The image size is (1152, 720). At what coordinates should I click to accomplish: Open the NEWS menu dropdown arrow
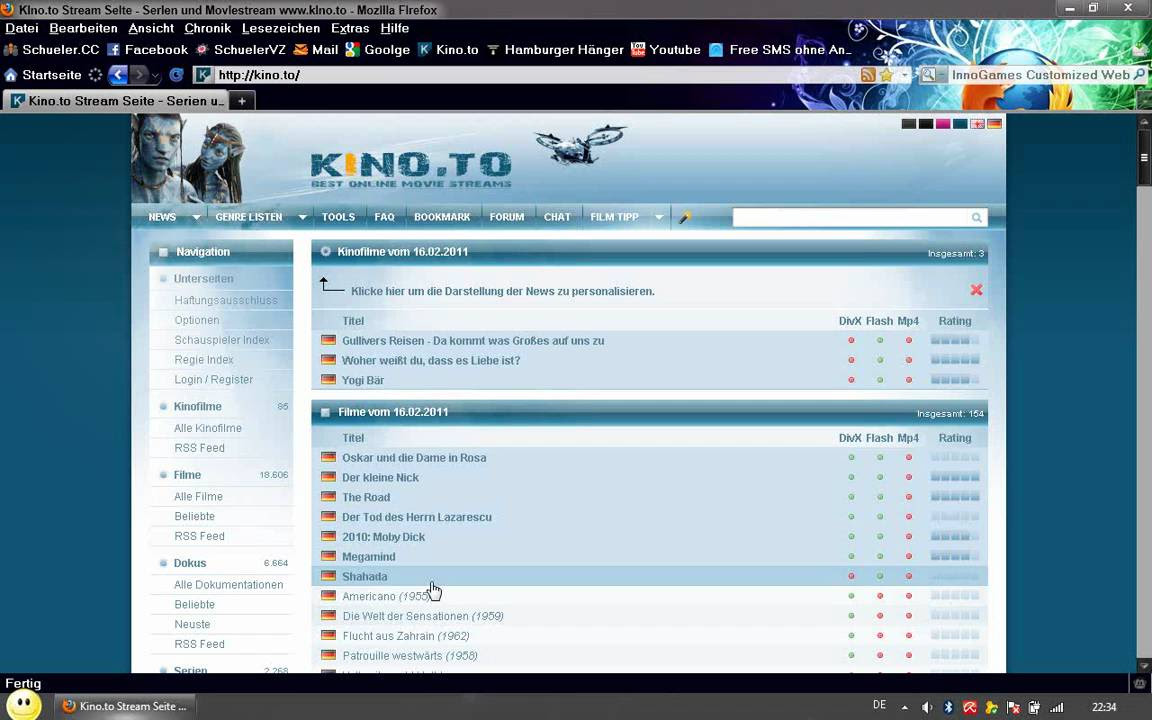[196, 217]
